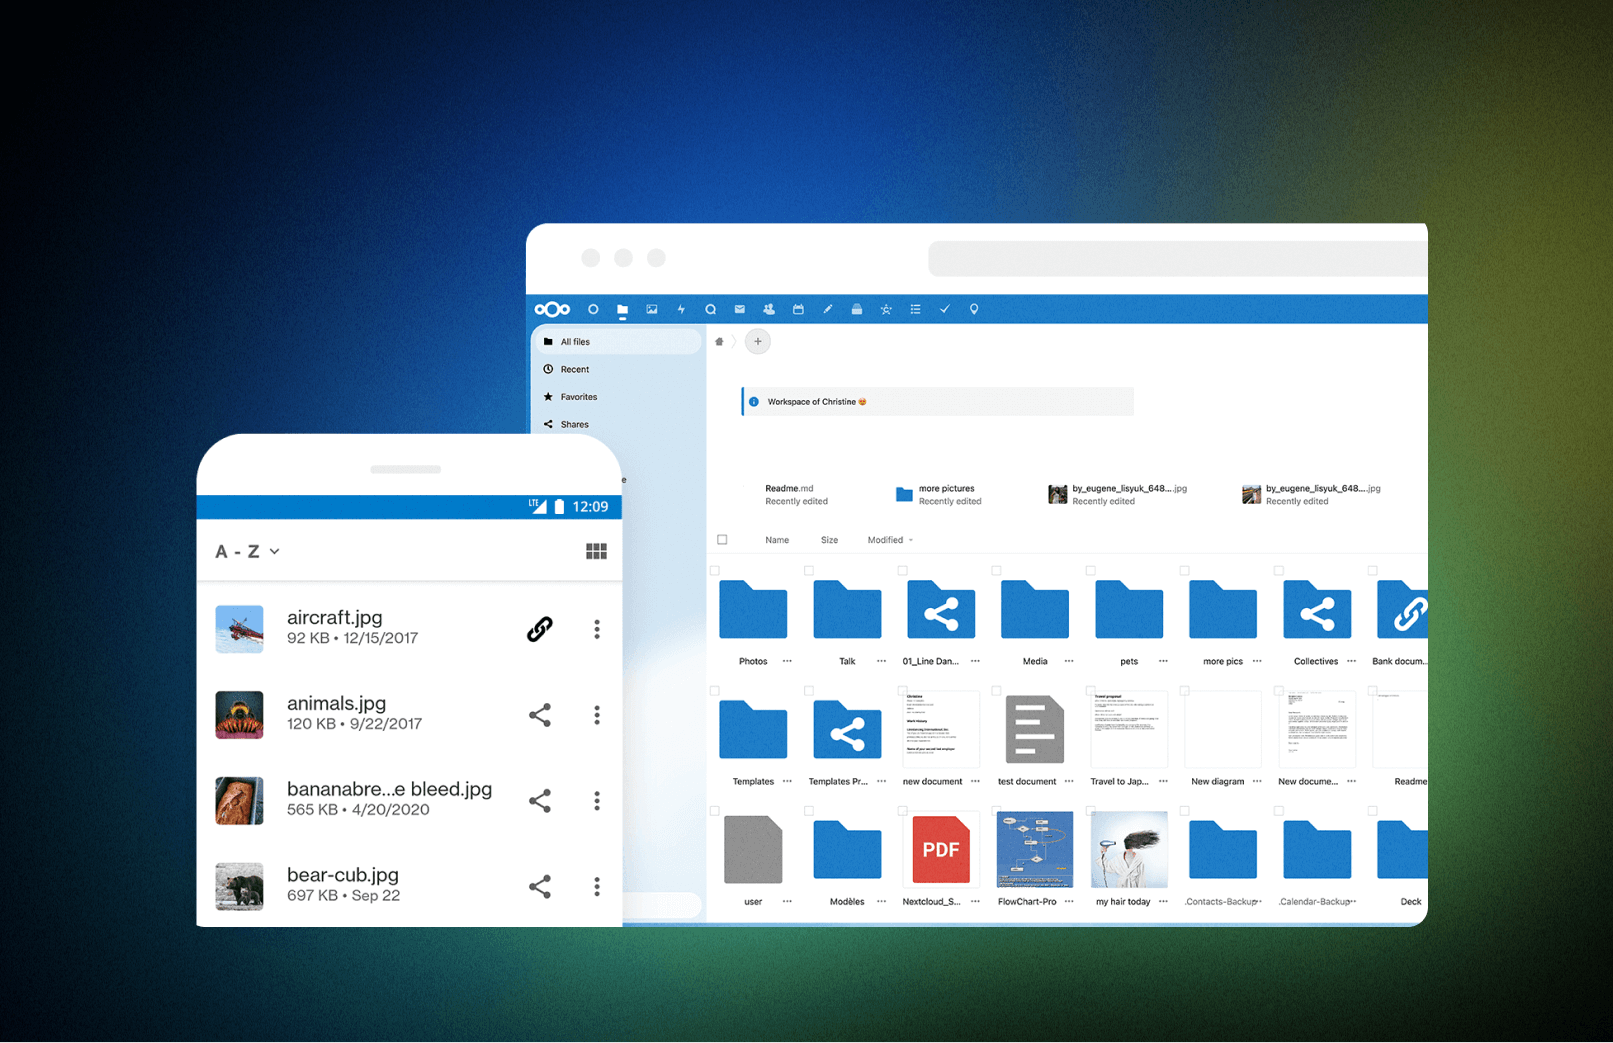Open the Travel to Jap... document
The height and width of the screenshot is (1043, 1613).
(x=1129, y=730)
